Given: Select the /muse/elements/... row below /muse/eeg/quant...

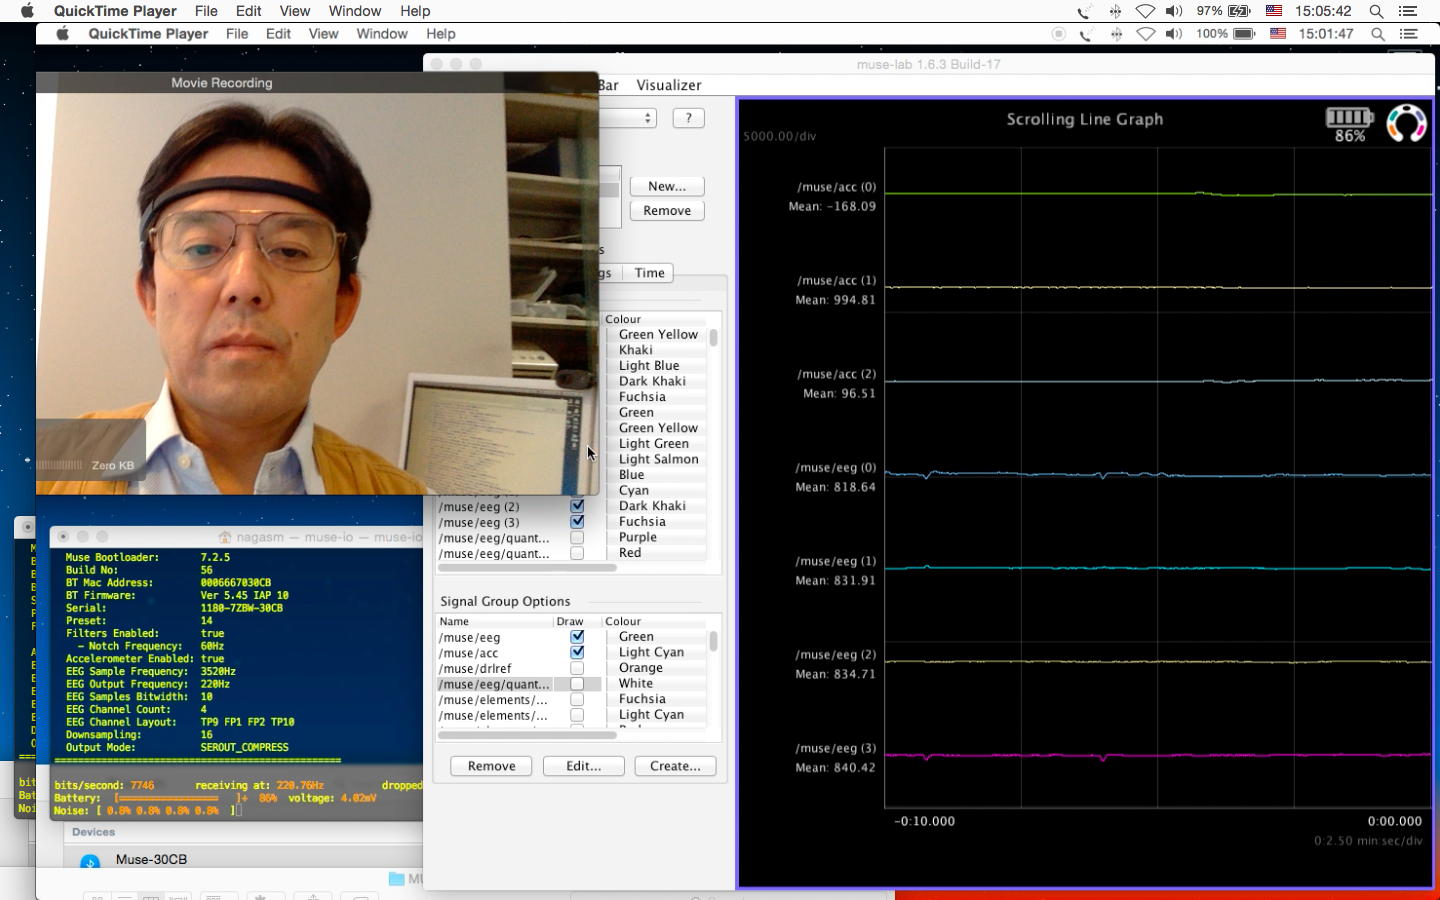Looking at the screenshot, I should coord(494,700).
